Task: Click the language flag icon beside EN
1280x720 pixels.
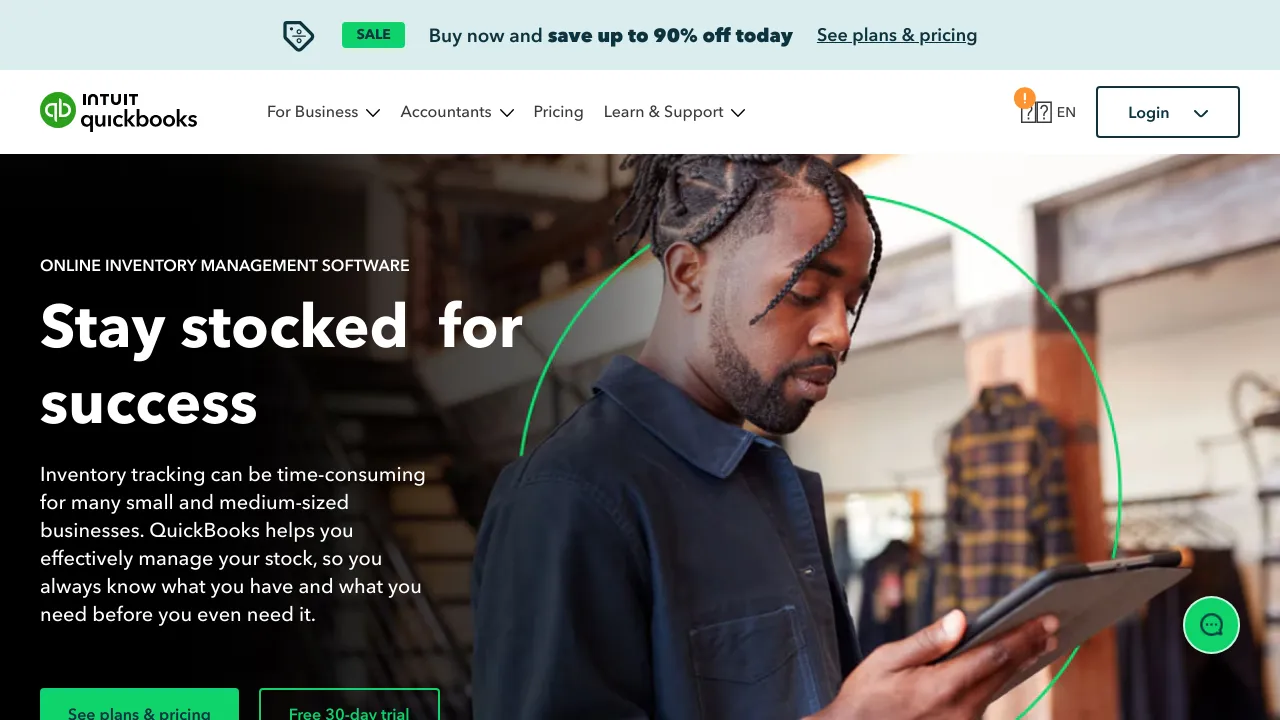Action: [1036, 112]
